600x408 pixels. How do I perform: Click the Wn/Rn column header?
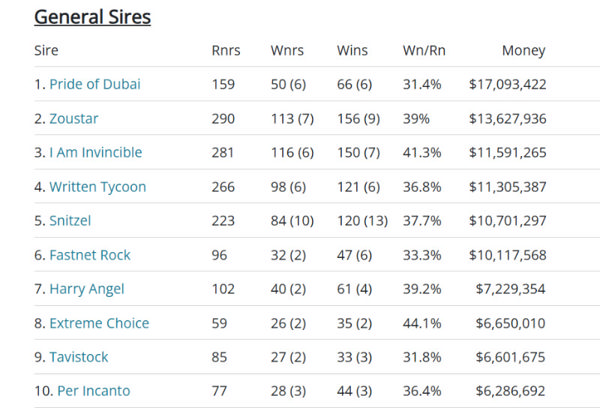point(423,50)
